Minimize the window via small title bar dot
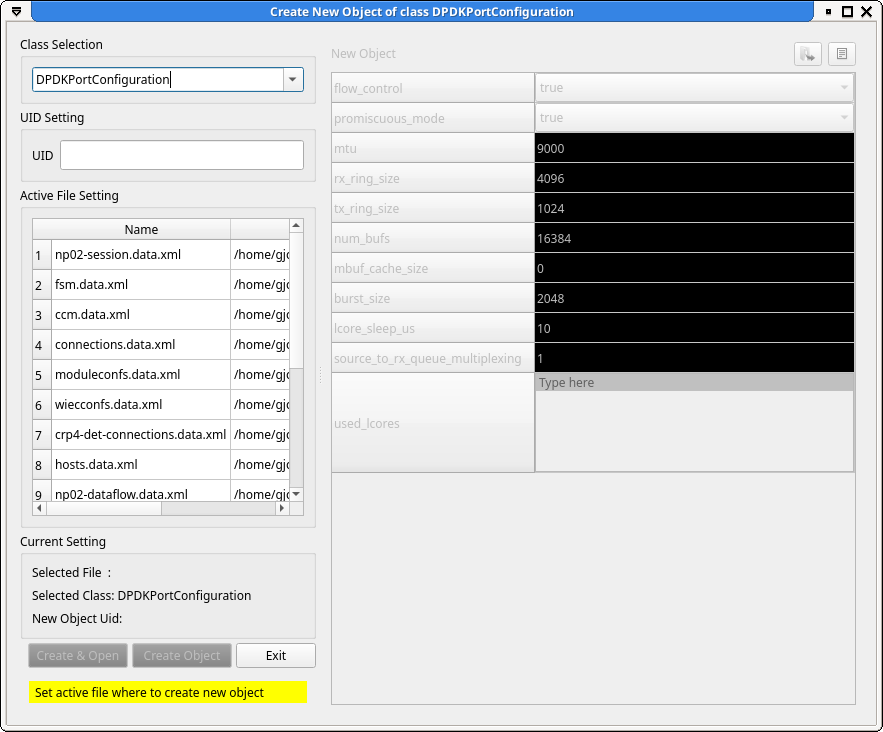The image size is (883, 732). tap(828, 11)
